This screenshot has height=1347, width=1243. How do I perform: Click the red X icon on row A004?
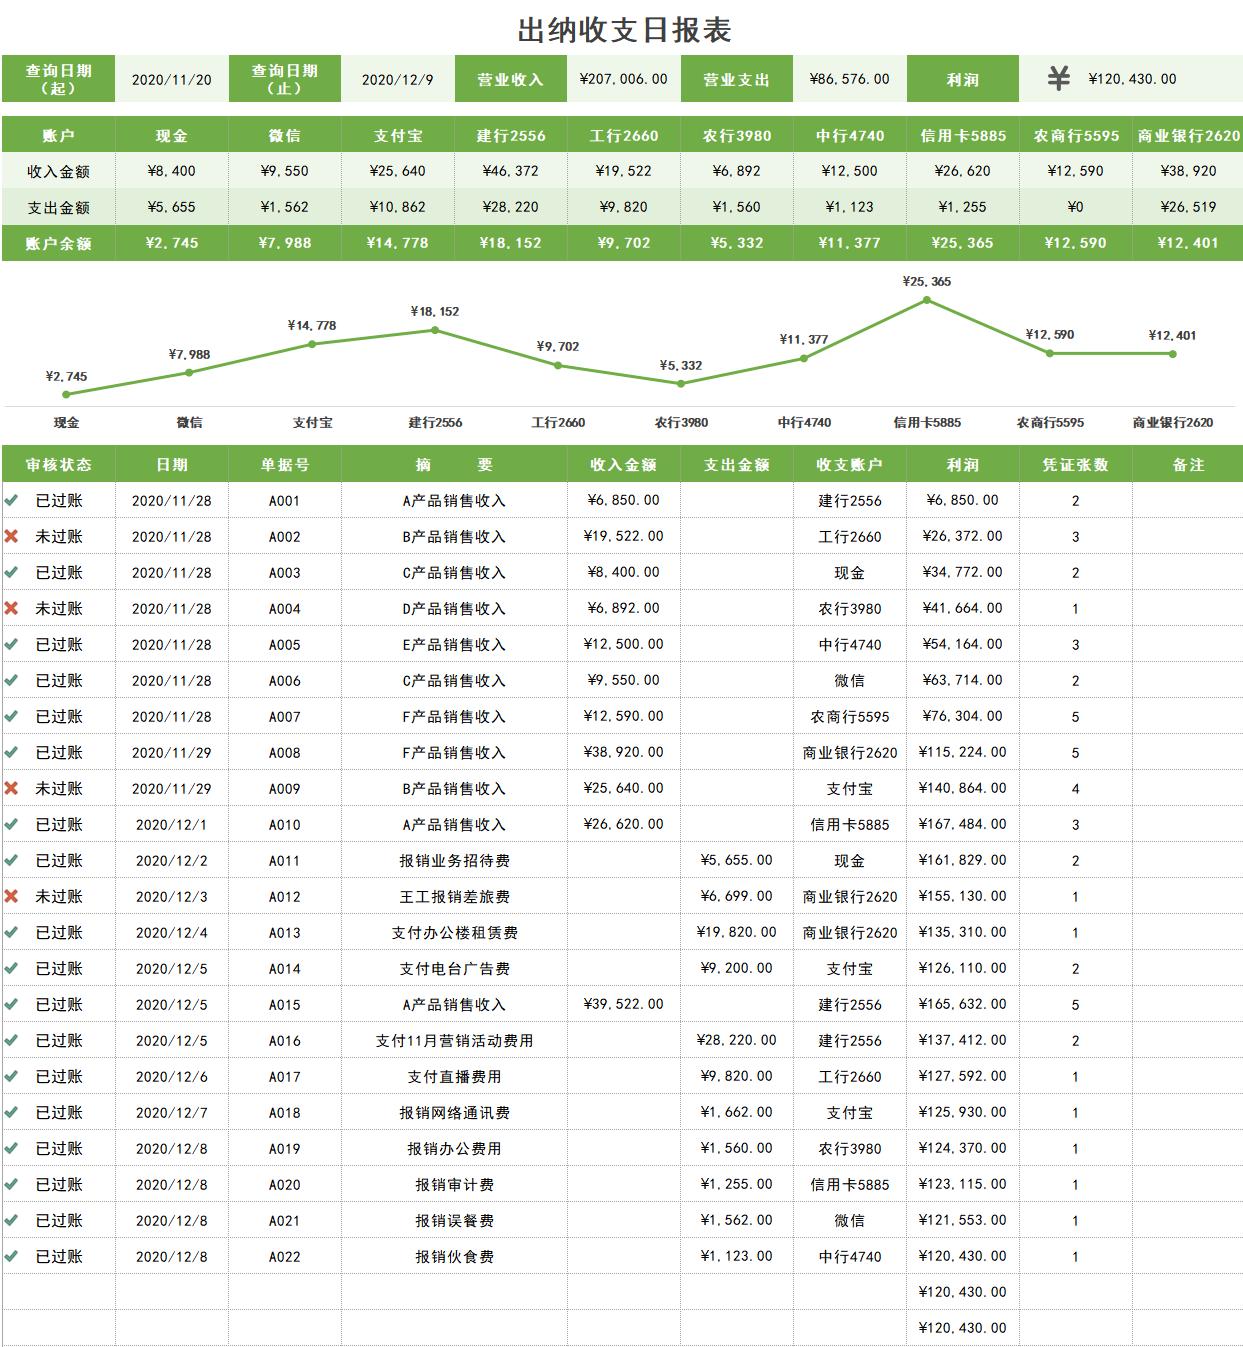pos(13,606)
